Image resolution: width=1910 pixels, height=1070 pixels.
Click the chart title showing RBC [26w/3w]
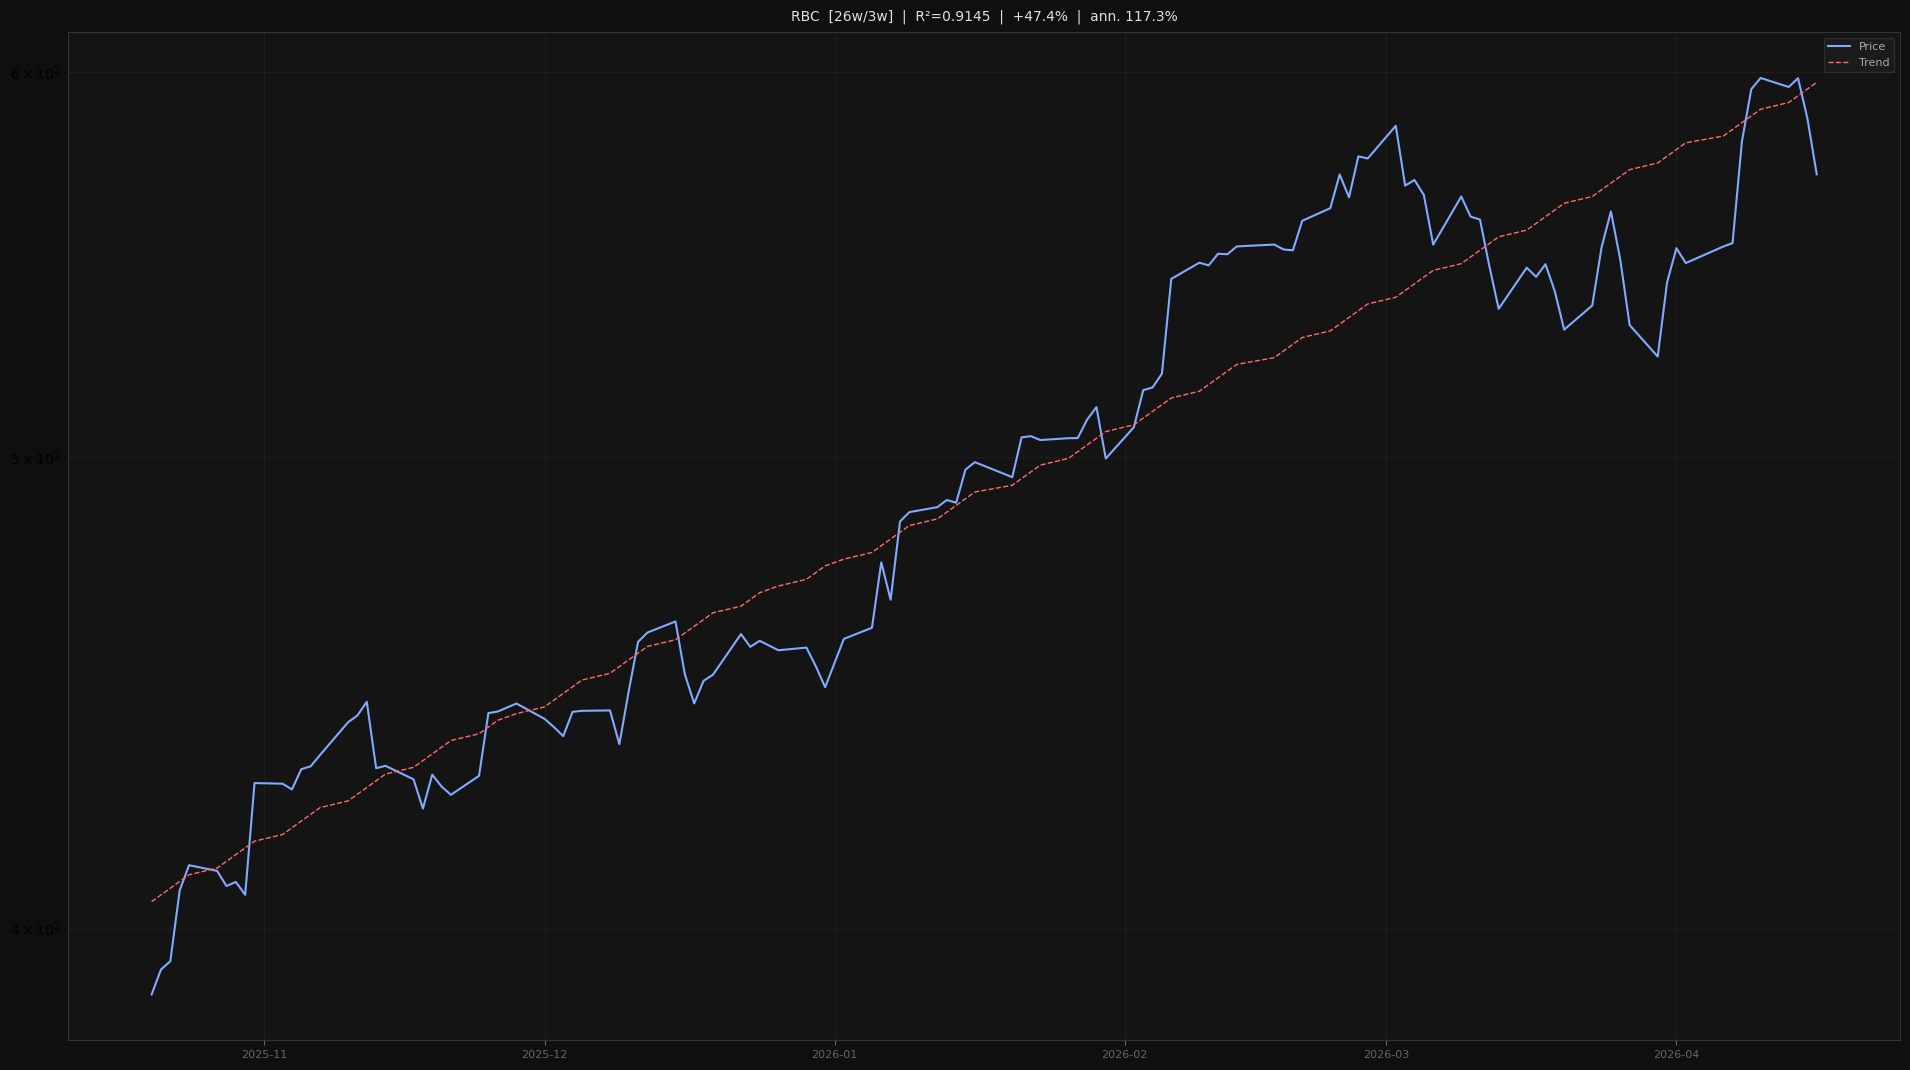pyautogui.click(x=840, y=16)
